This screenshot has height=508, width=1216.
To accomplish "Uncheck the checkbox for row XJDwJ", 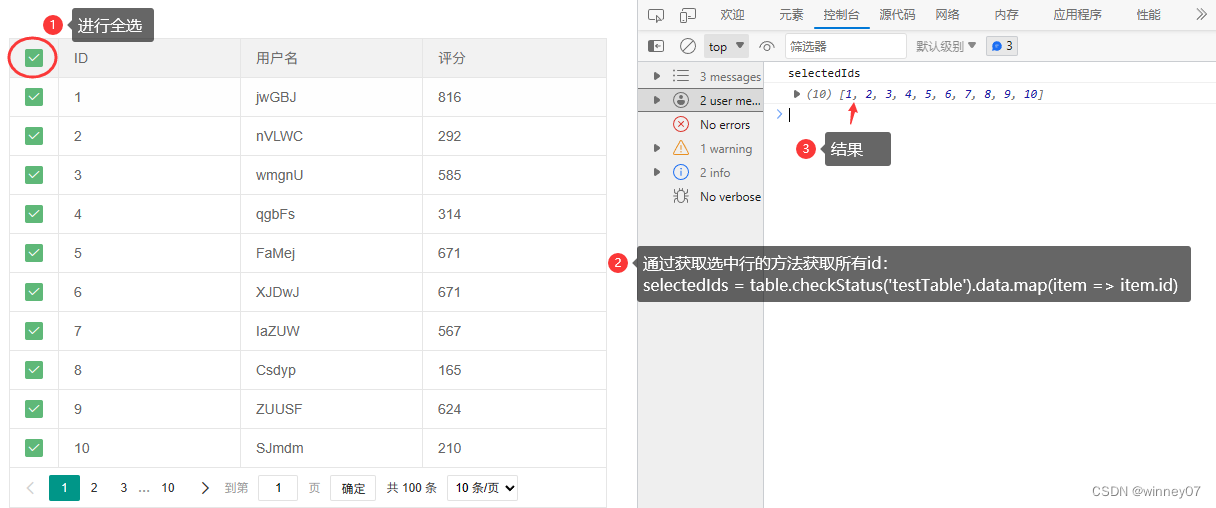I will point(34,292).
